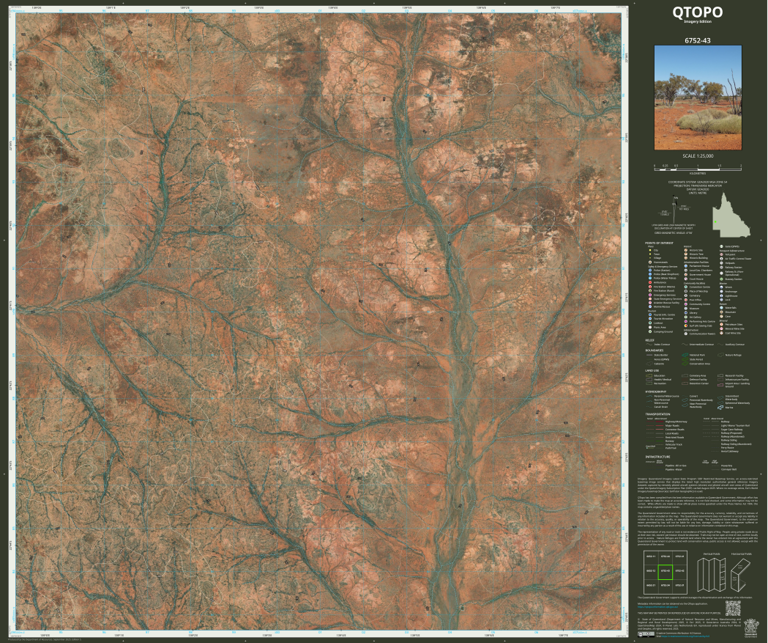Click the Library legend icon
The image size is (768, 643).
[686, 313]
